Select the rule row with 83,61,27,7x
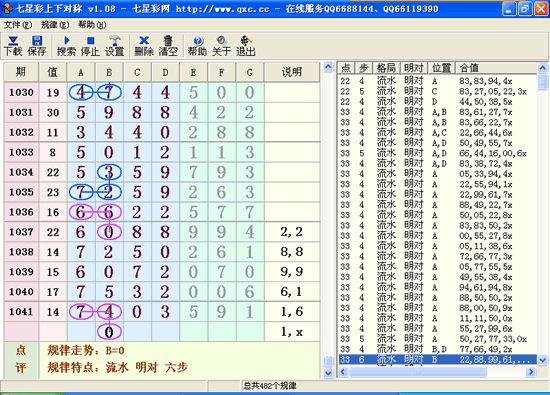The width and height of the screenshot is (550, 395). (437, 112)
